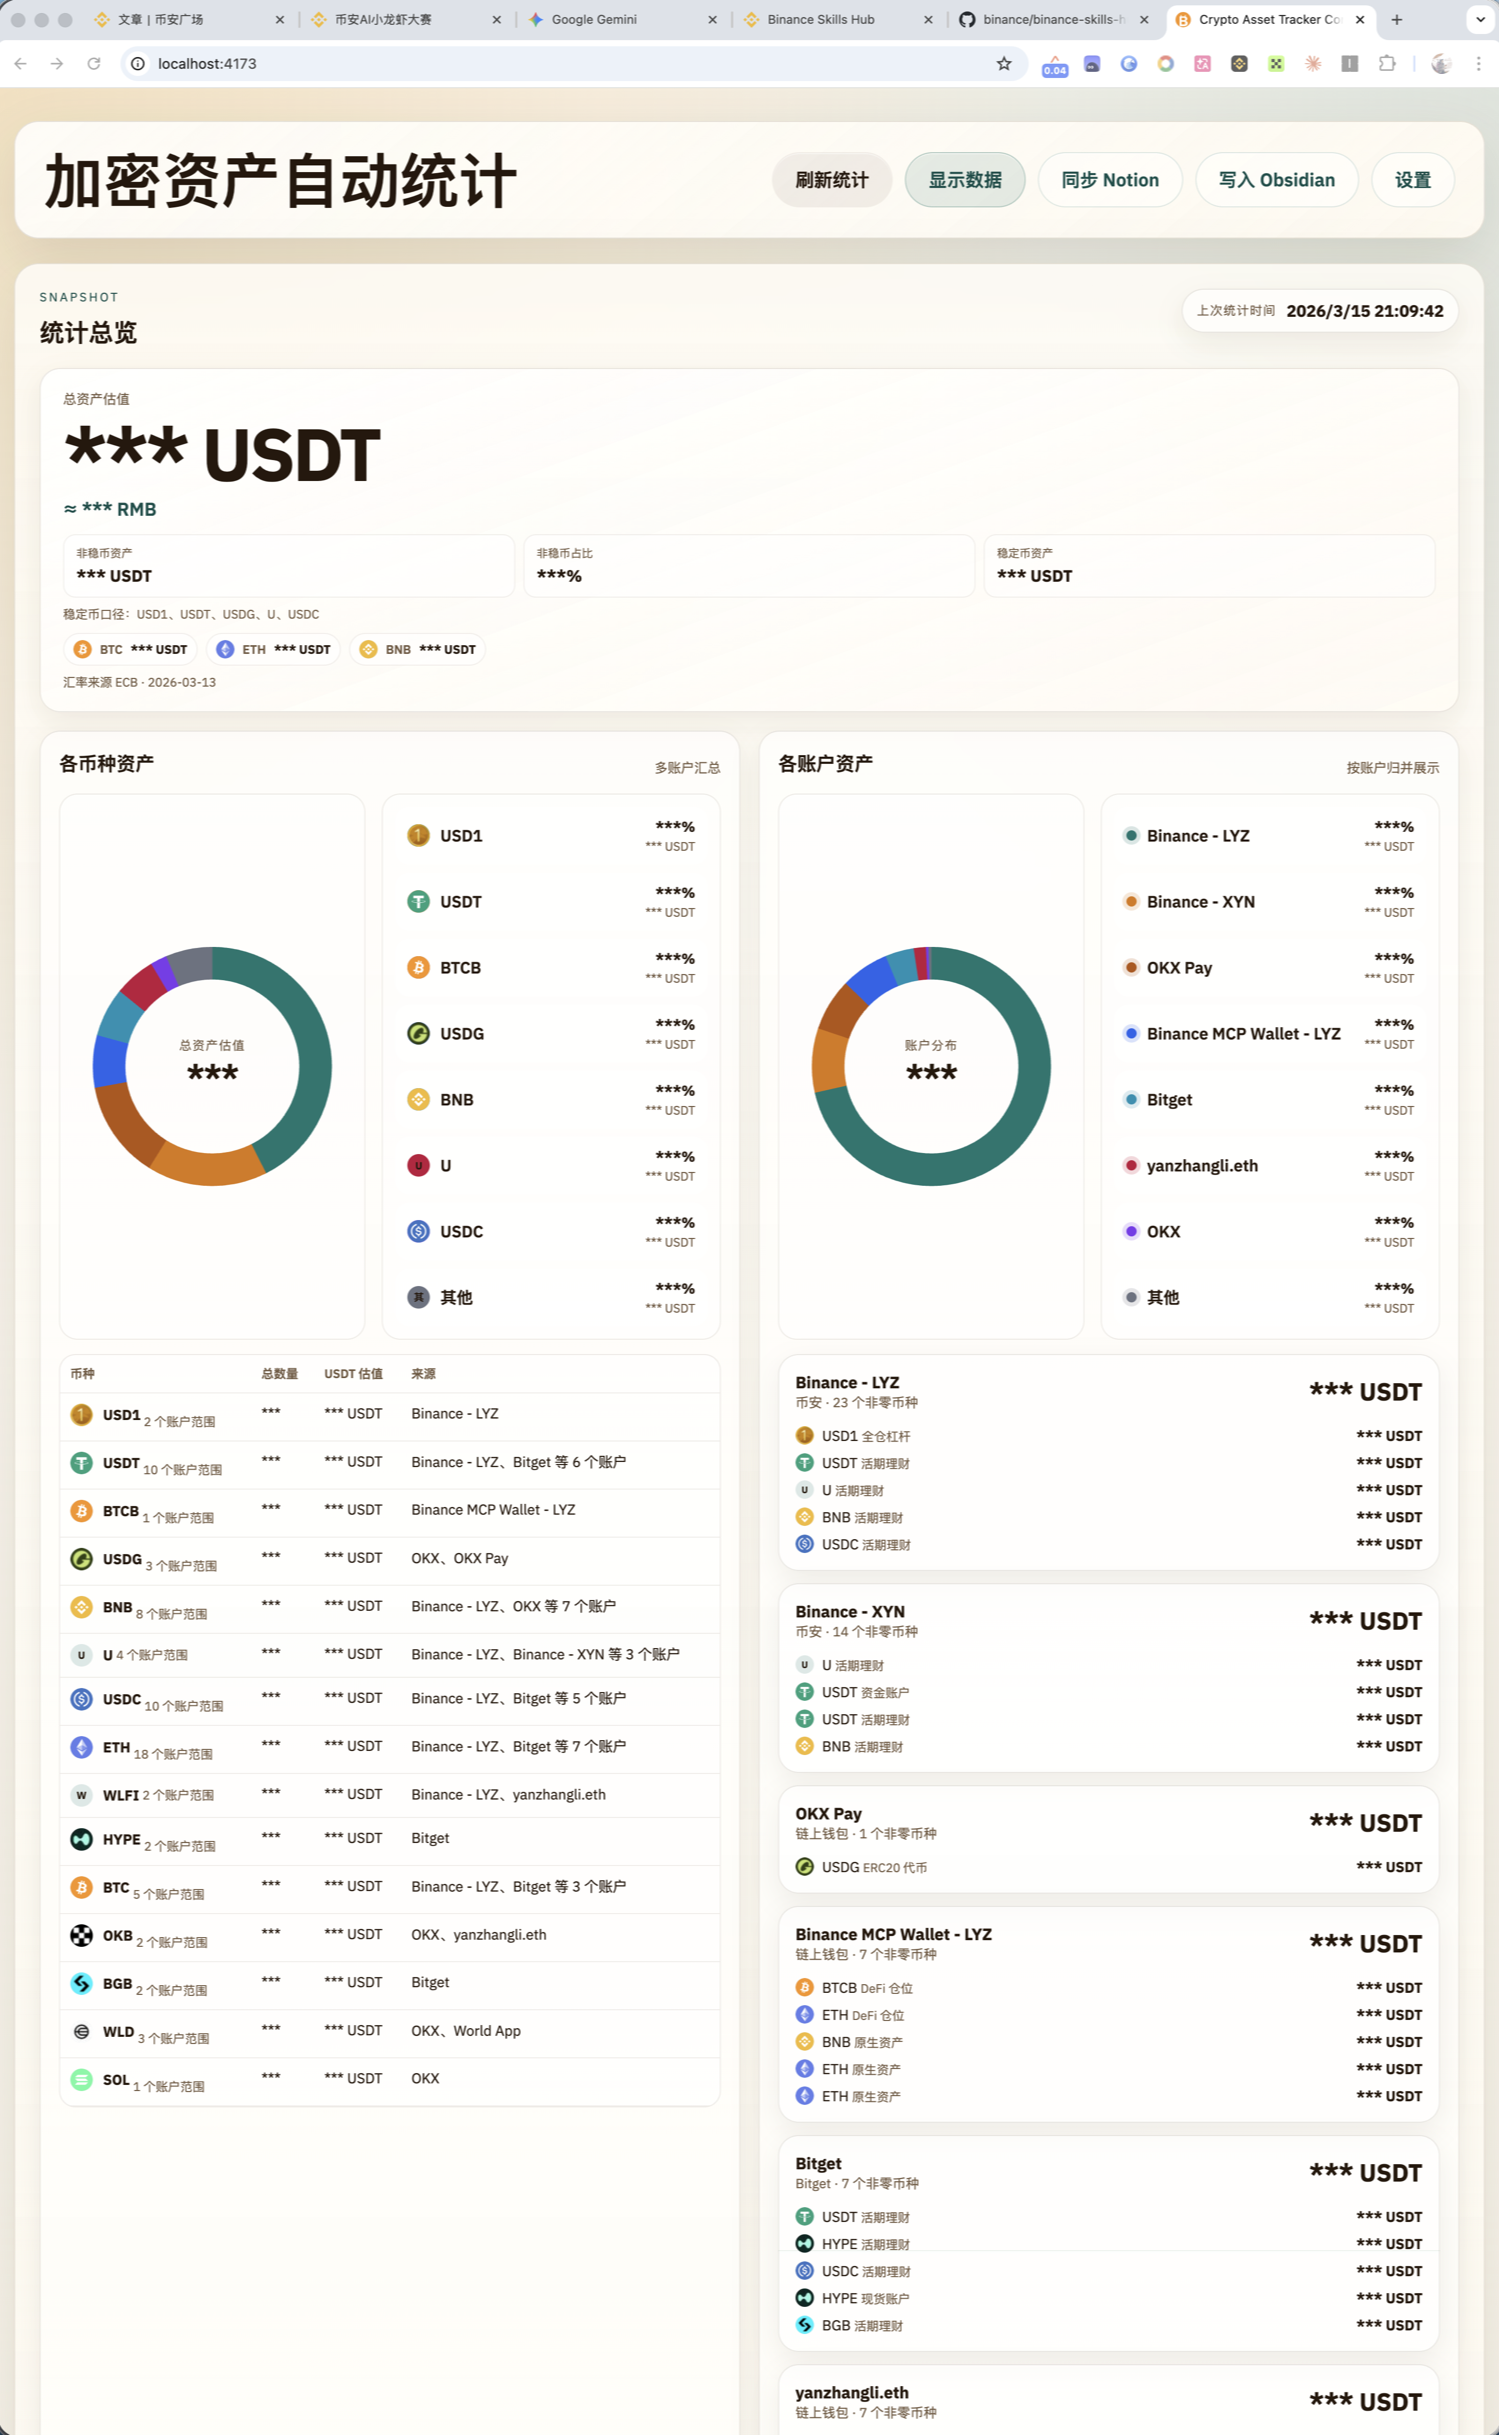Image resolution: width=1499 pixels, height=2435 pixels.
Task: Click the Binance MCP Wallet - LYZ legend dot
Action: [1131, 1033]
